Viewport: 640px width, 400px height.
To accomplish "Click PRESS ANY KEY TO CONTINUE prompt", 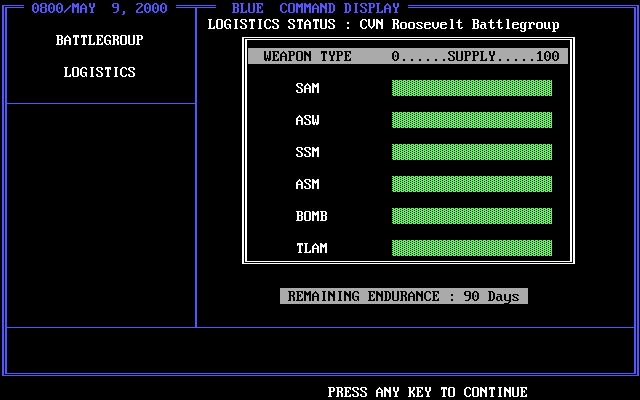I will click(427, 392).
